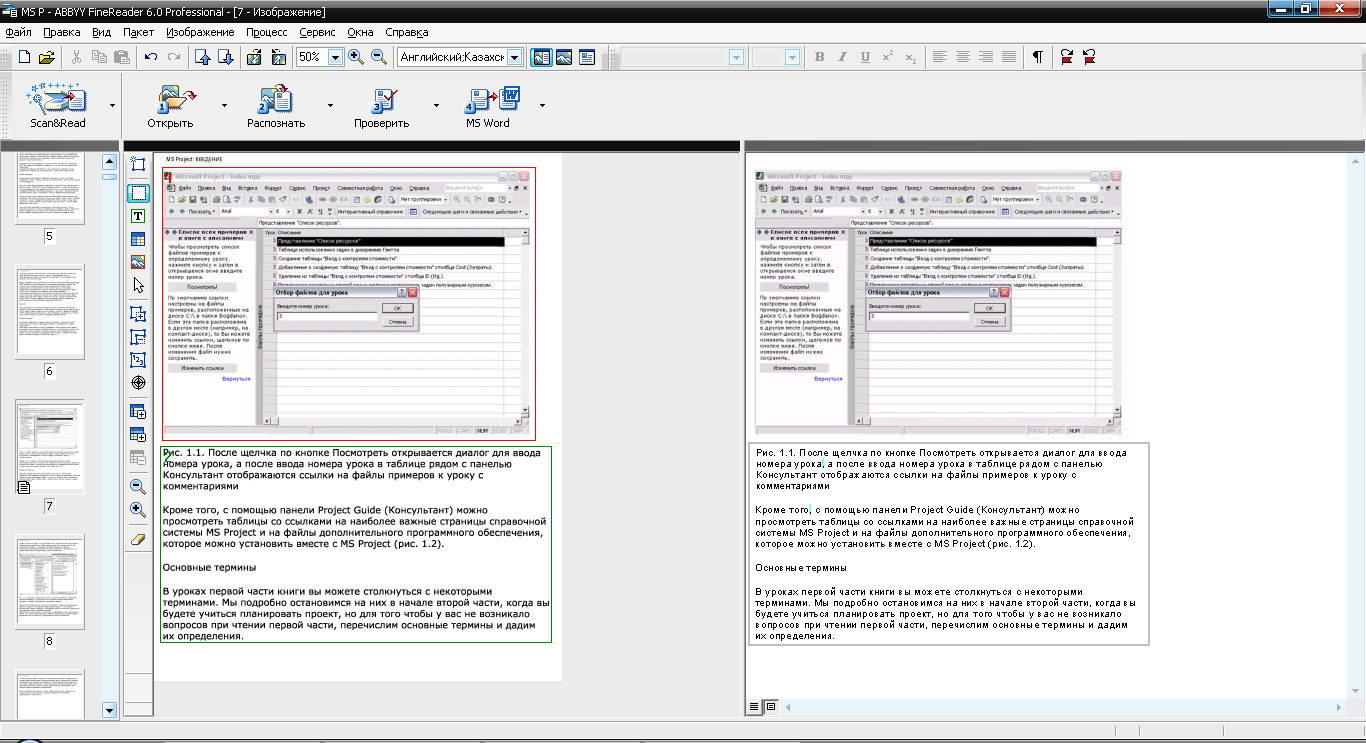Screen dimensions: 1366x743
Task: Select page 5 thumbnail
Action: pos(49,190)
